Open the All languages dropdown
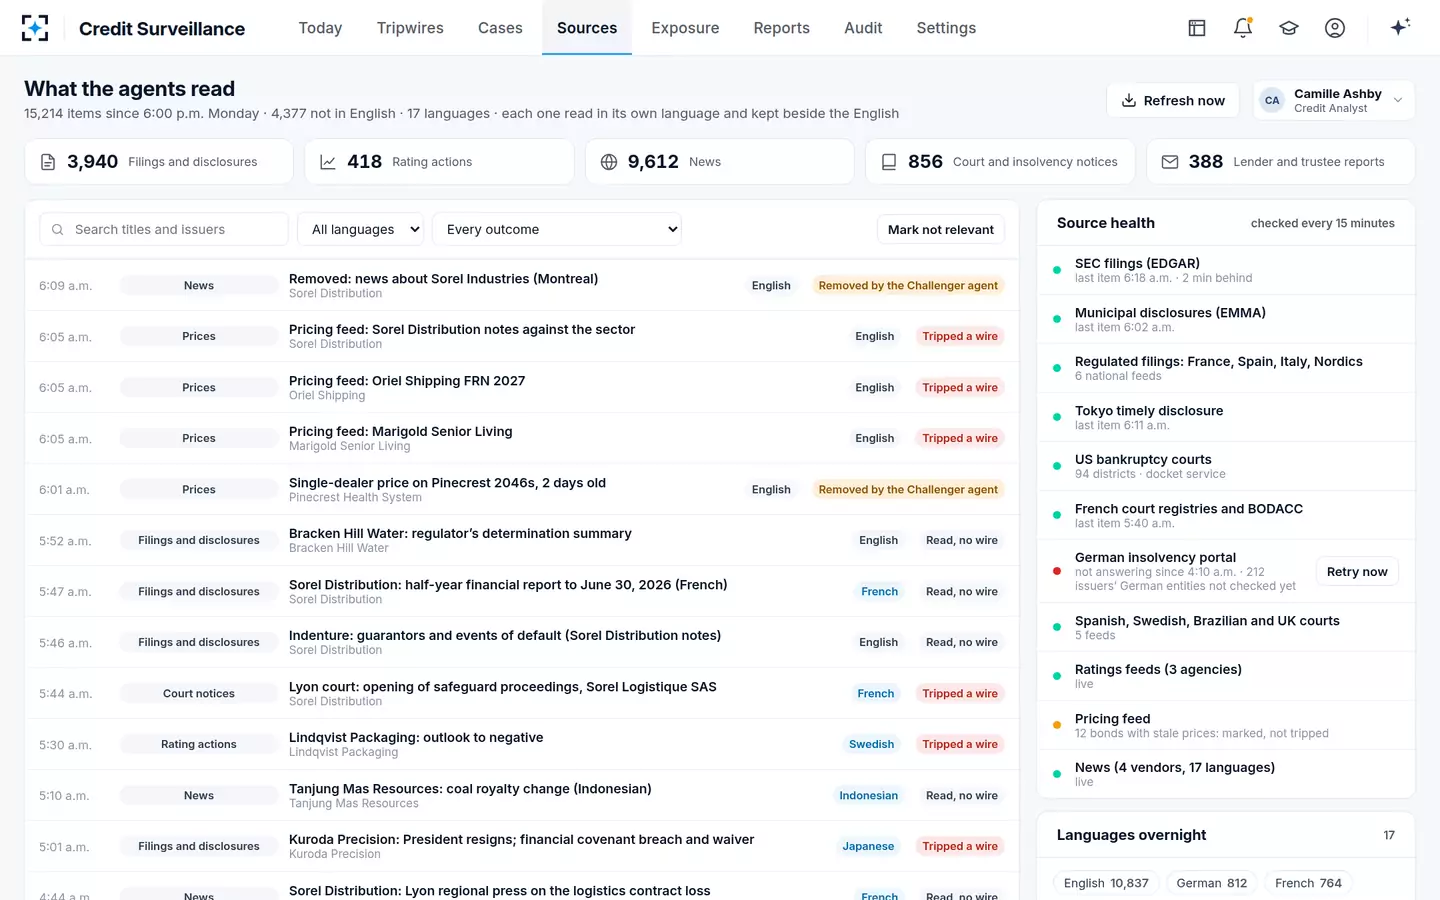1440x900 pixels. [x=361, y=229]
